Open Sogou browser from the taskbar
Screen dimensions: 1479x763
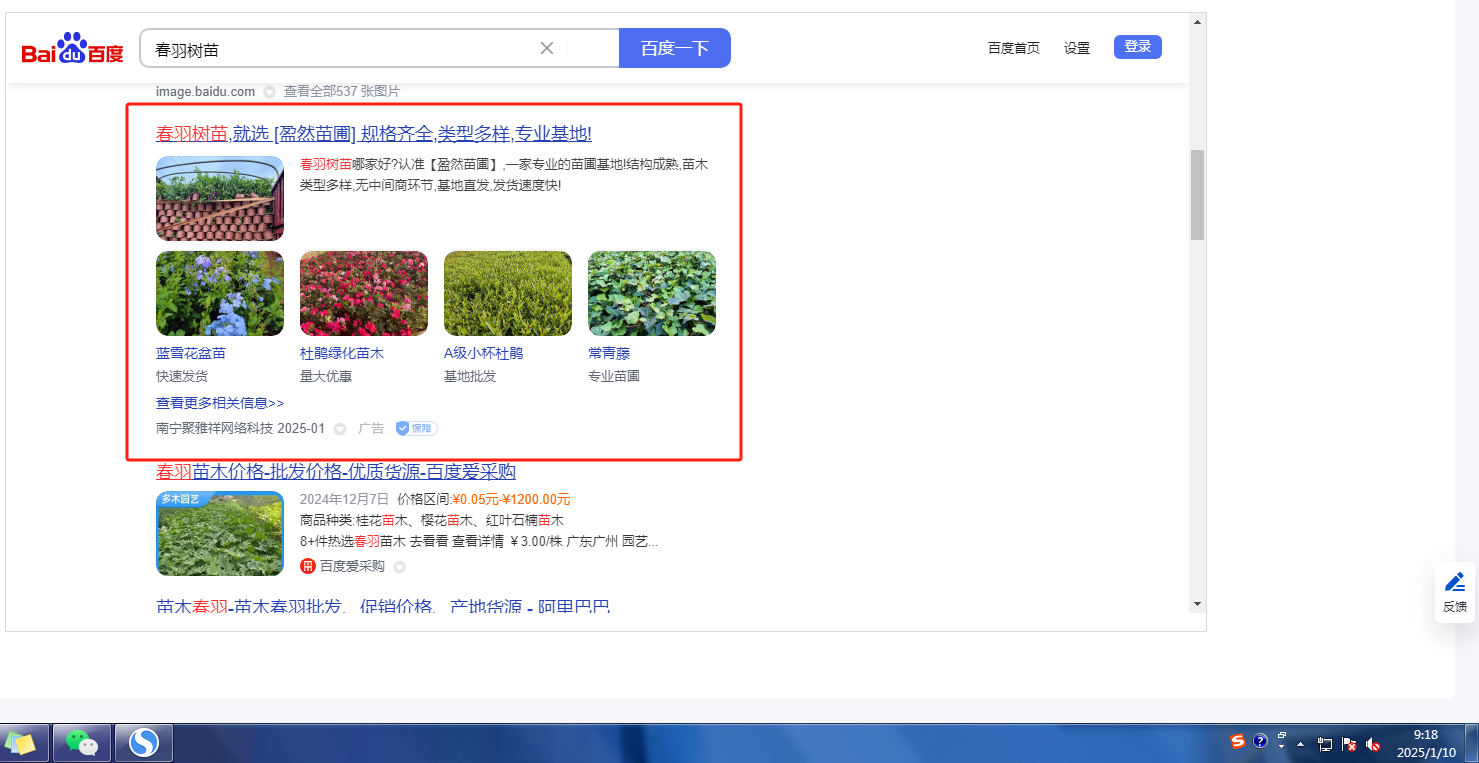(144, 743)
